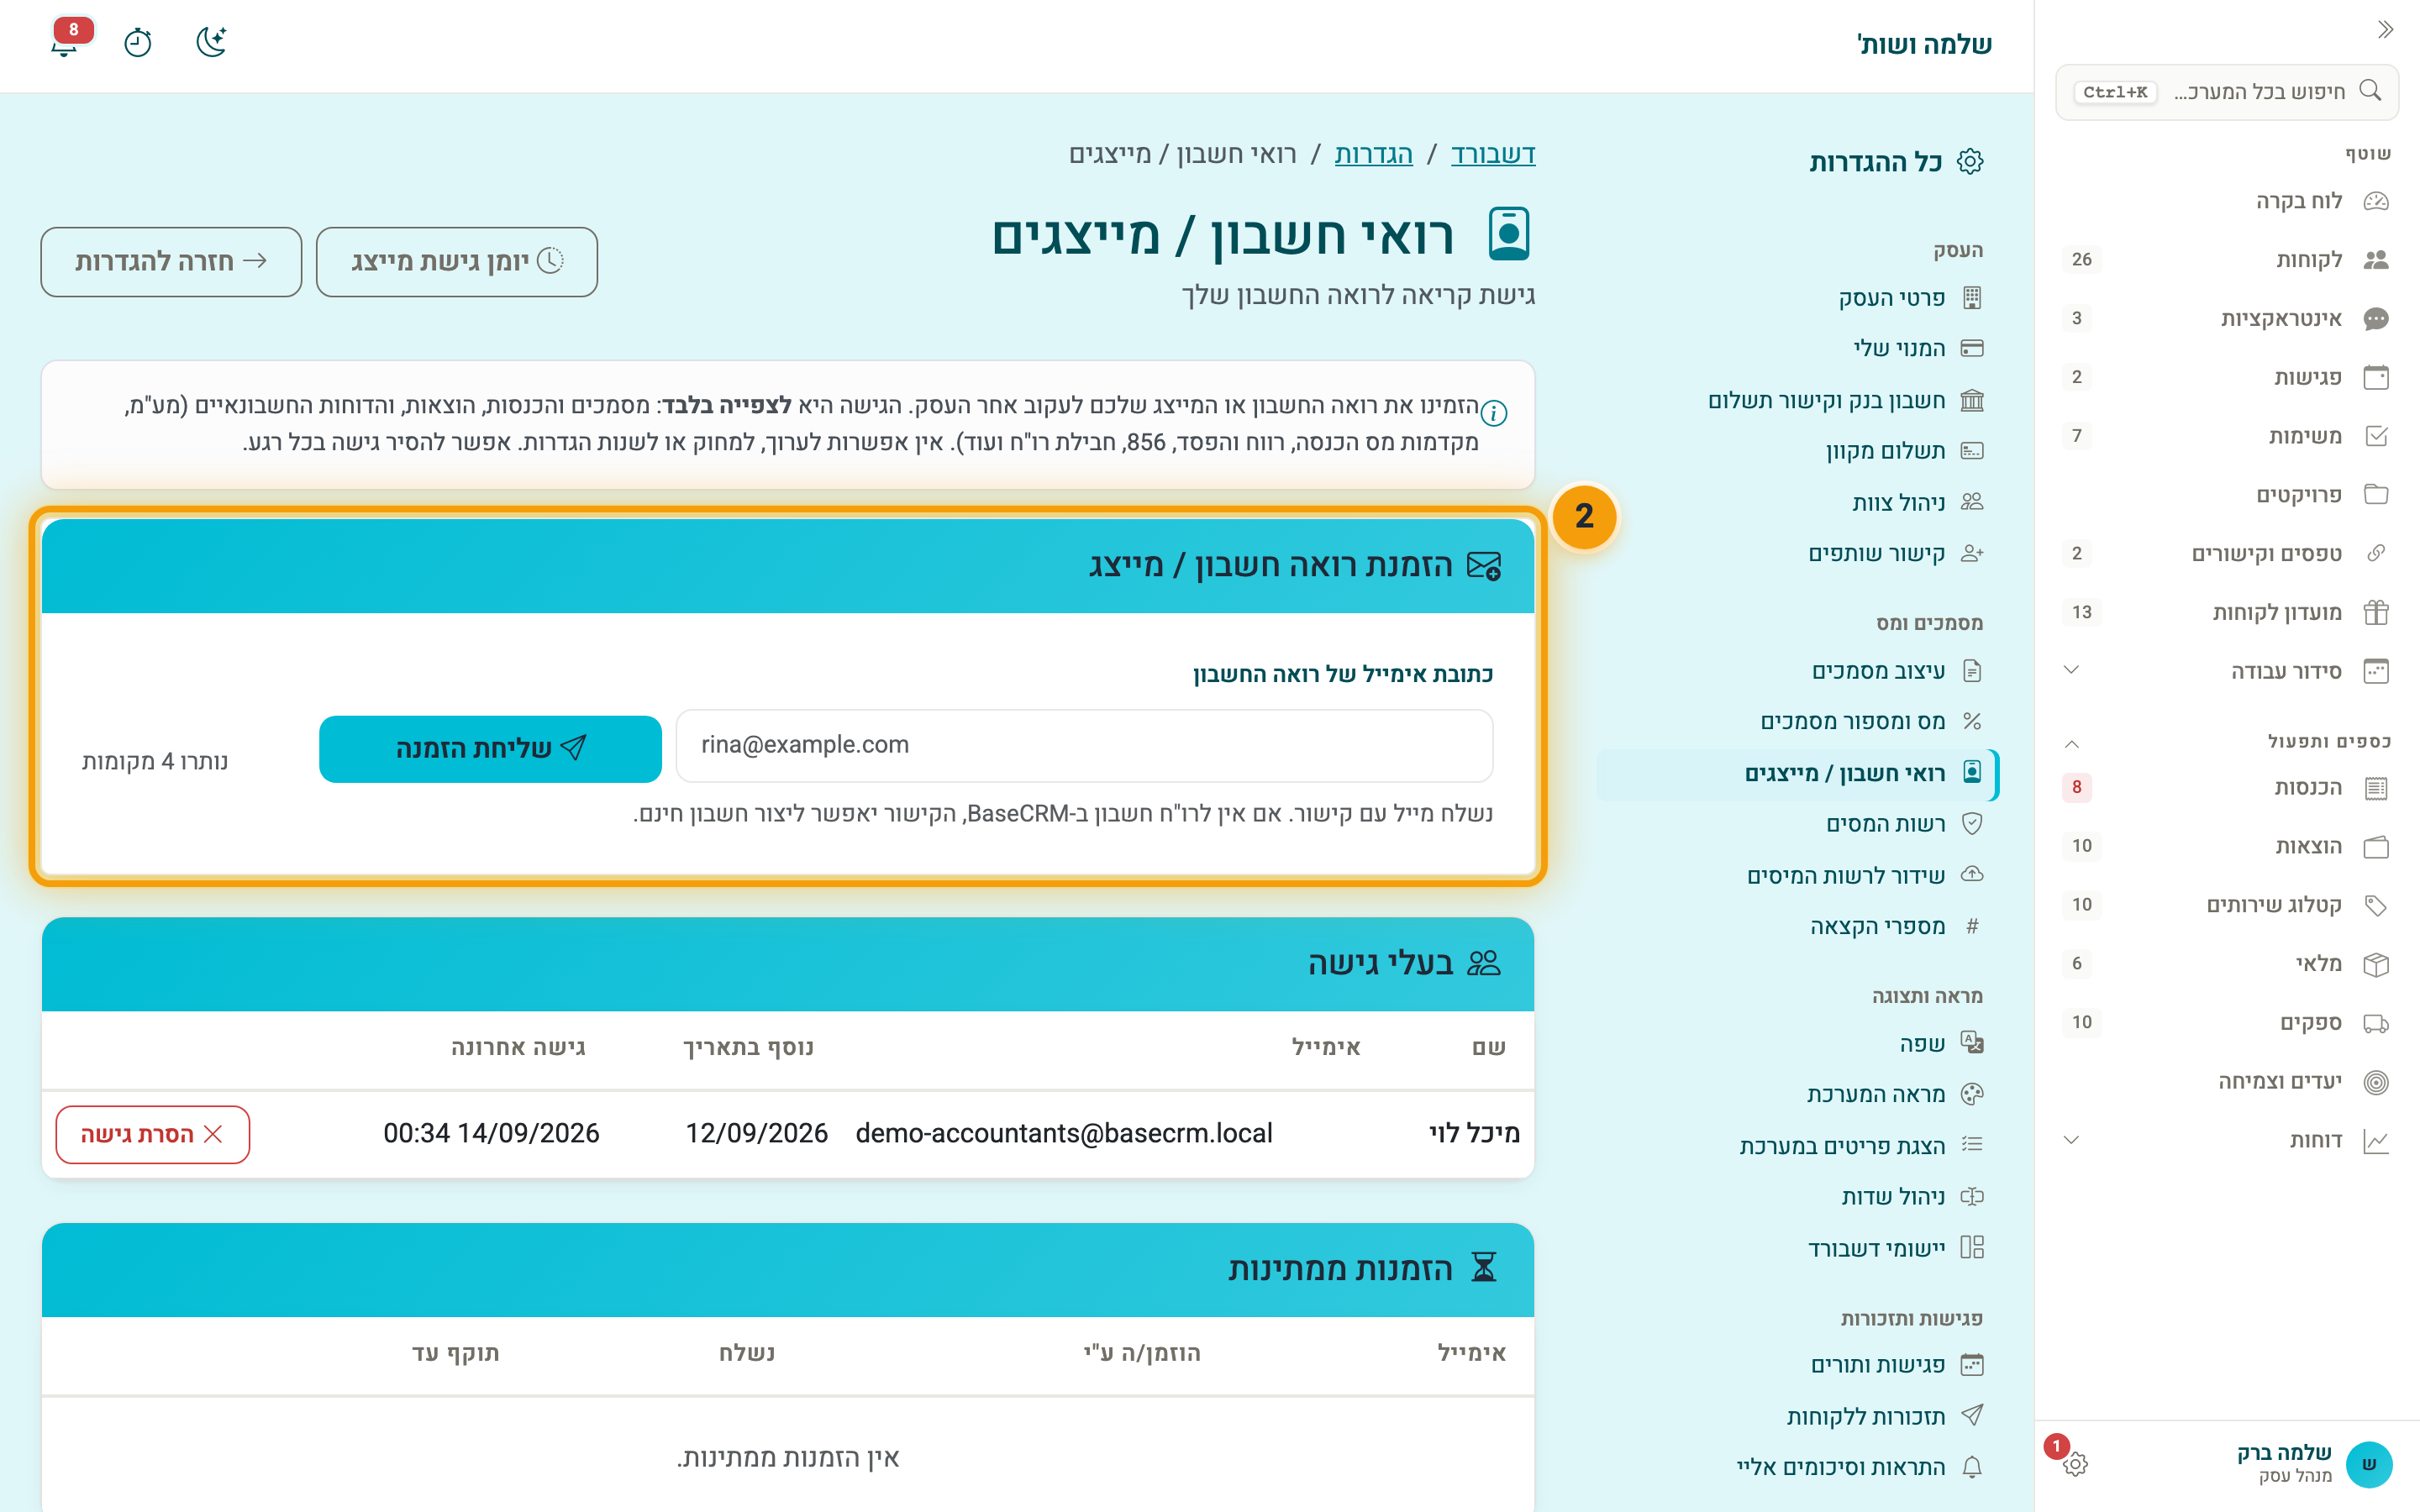This screenshot has width=2420, height=1512.
Task: Click the קישור שותפים add-user icon
Action: tap(1972, 553)
